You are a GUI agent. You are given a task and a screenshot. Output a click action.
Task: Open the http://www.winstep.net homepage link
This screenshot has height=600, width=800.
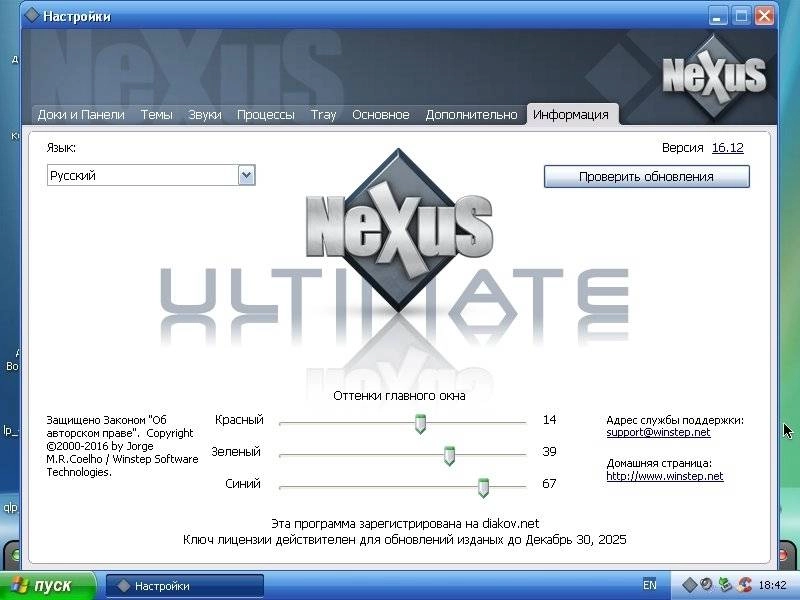click(665, 476)
